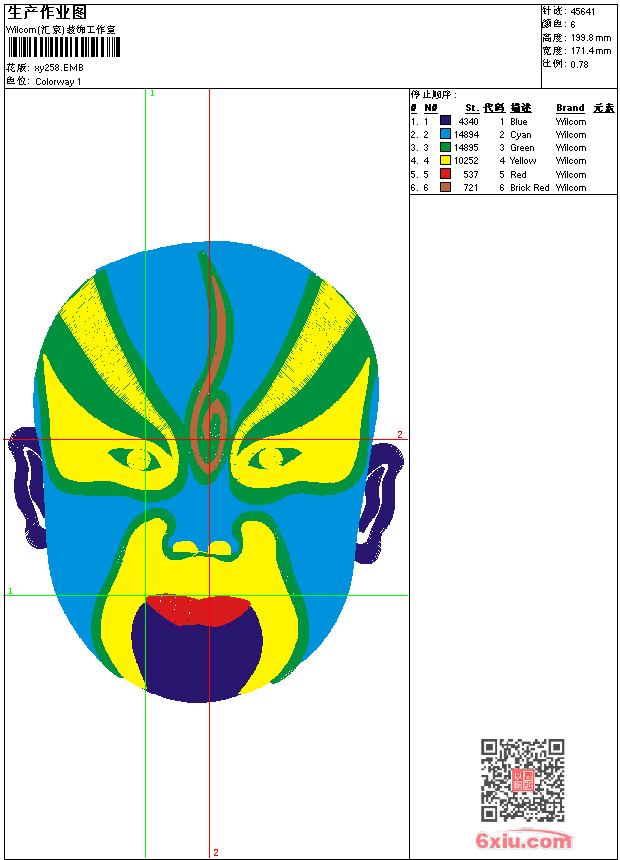Click the 元素 column header
620x860 pixels.
tap(604, 108)
